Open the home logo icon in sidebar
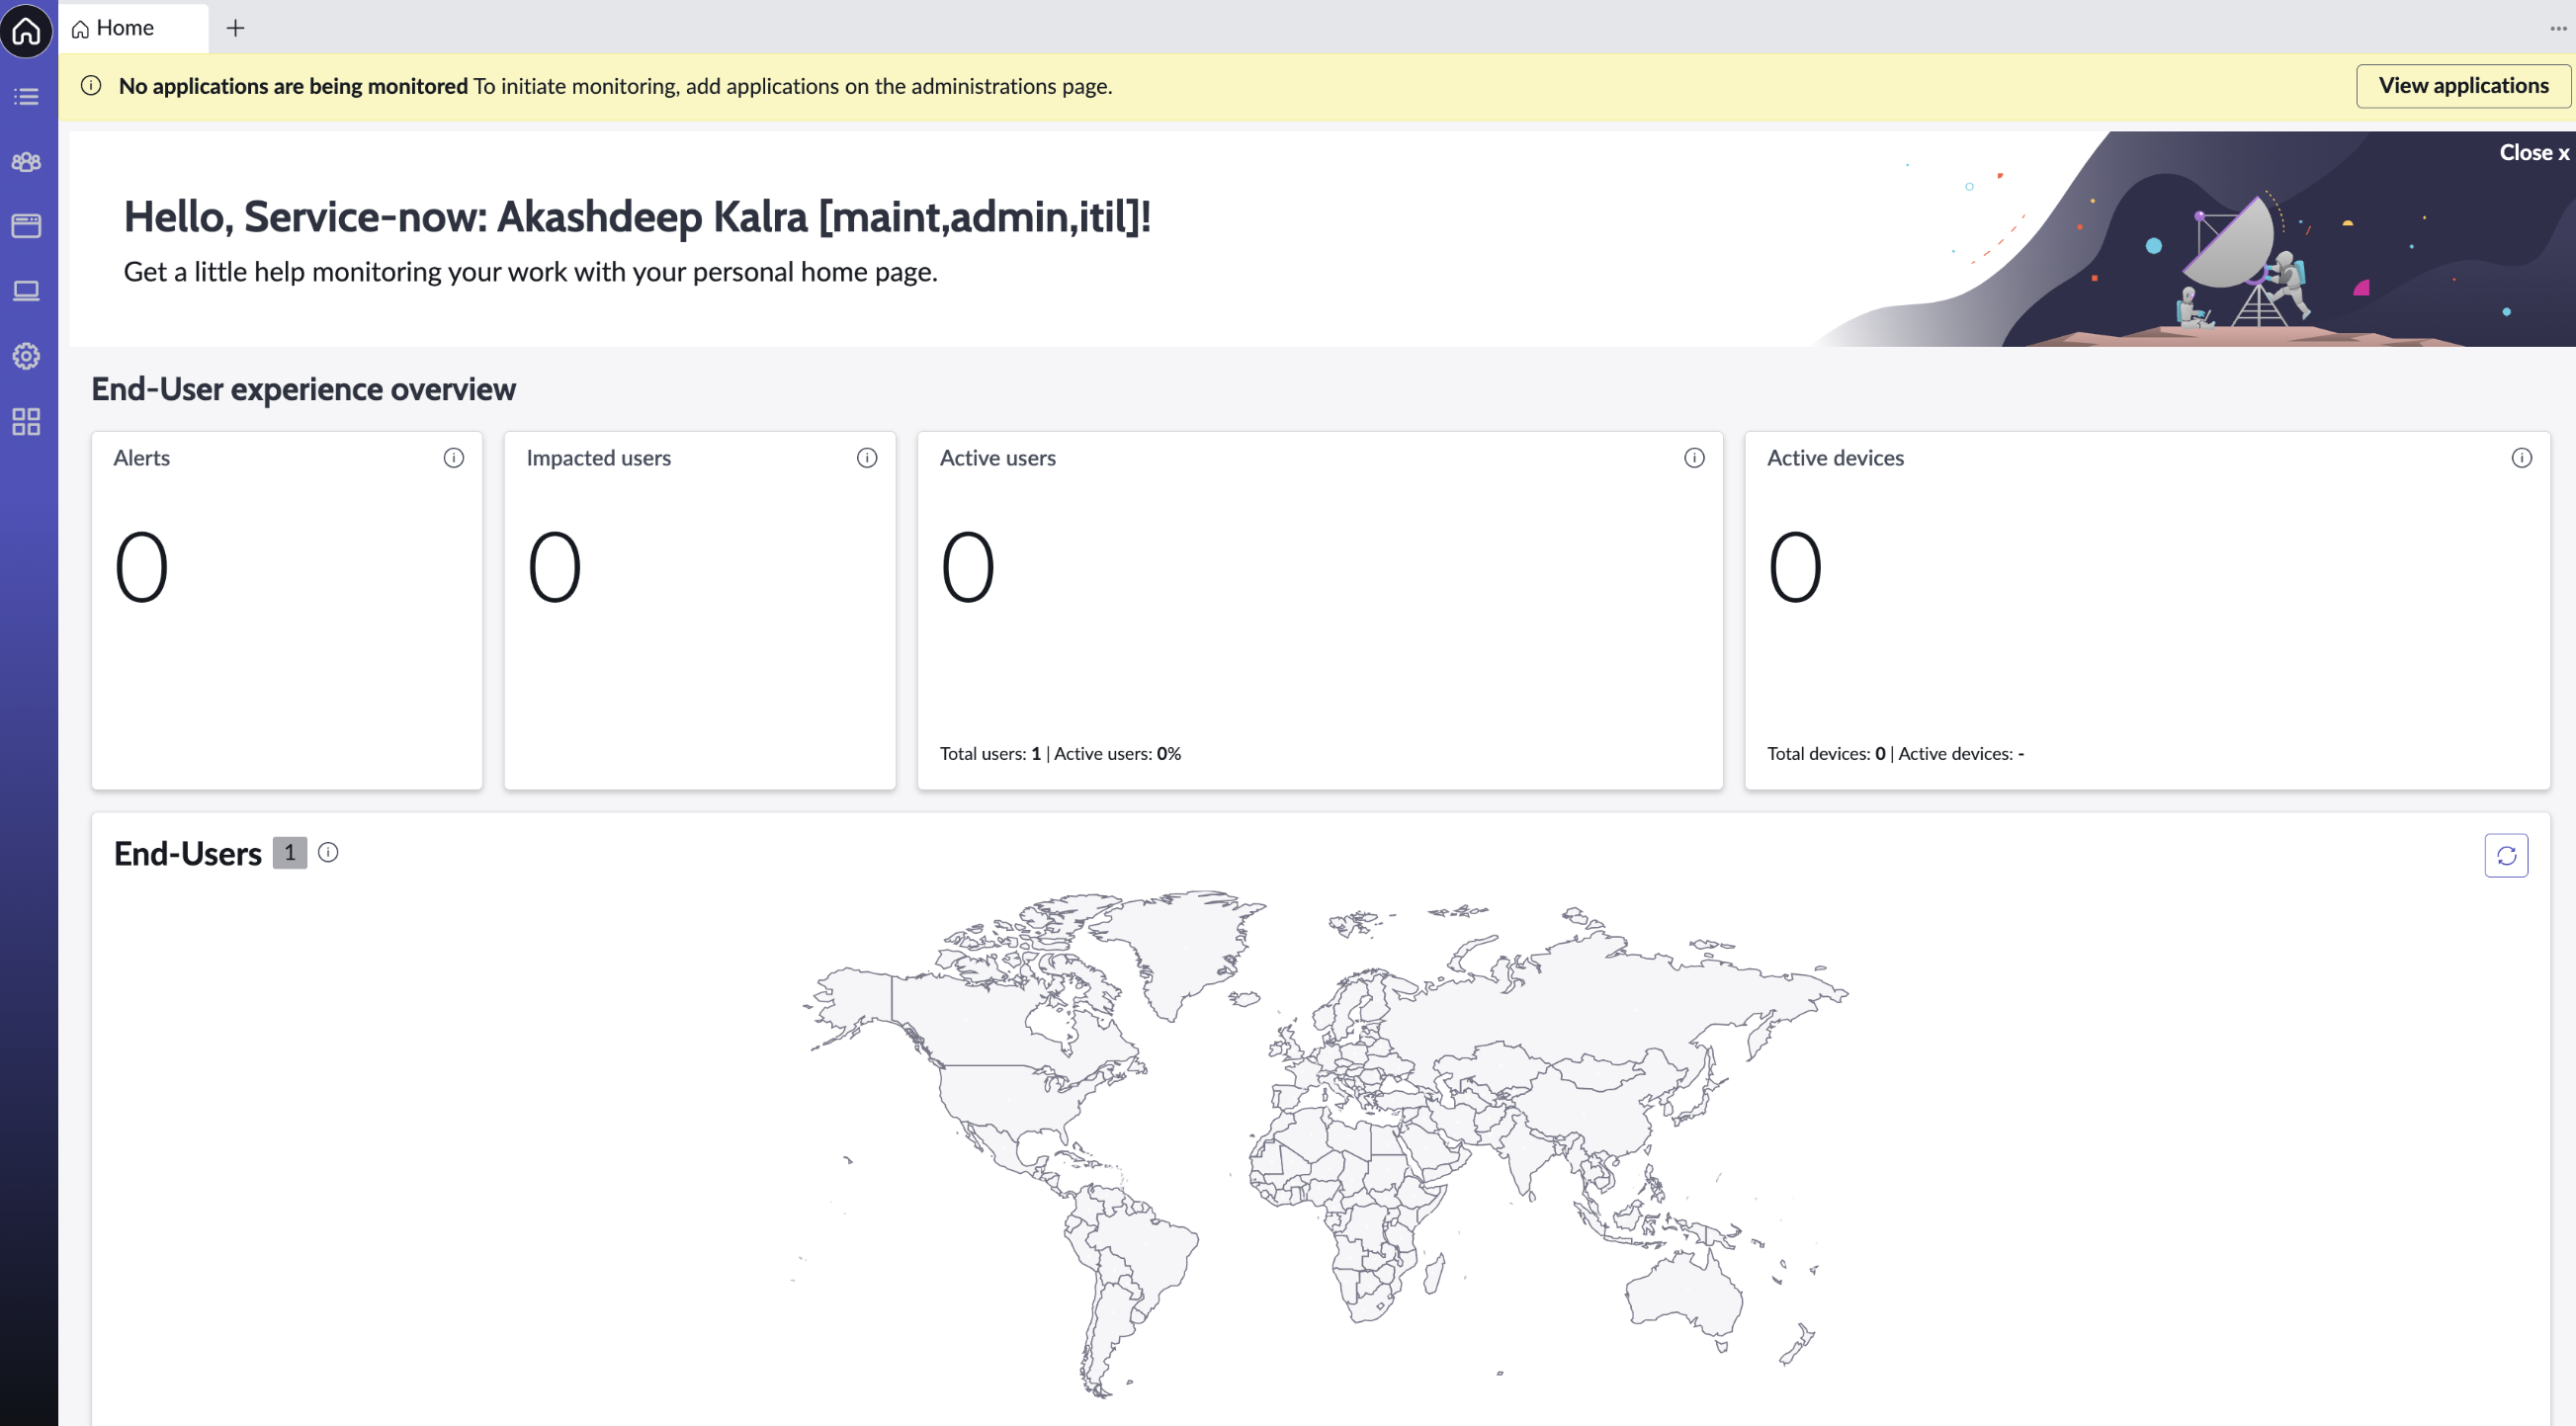Viewport: 2576px width, 1426px height. coord(27,30)
